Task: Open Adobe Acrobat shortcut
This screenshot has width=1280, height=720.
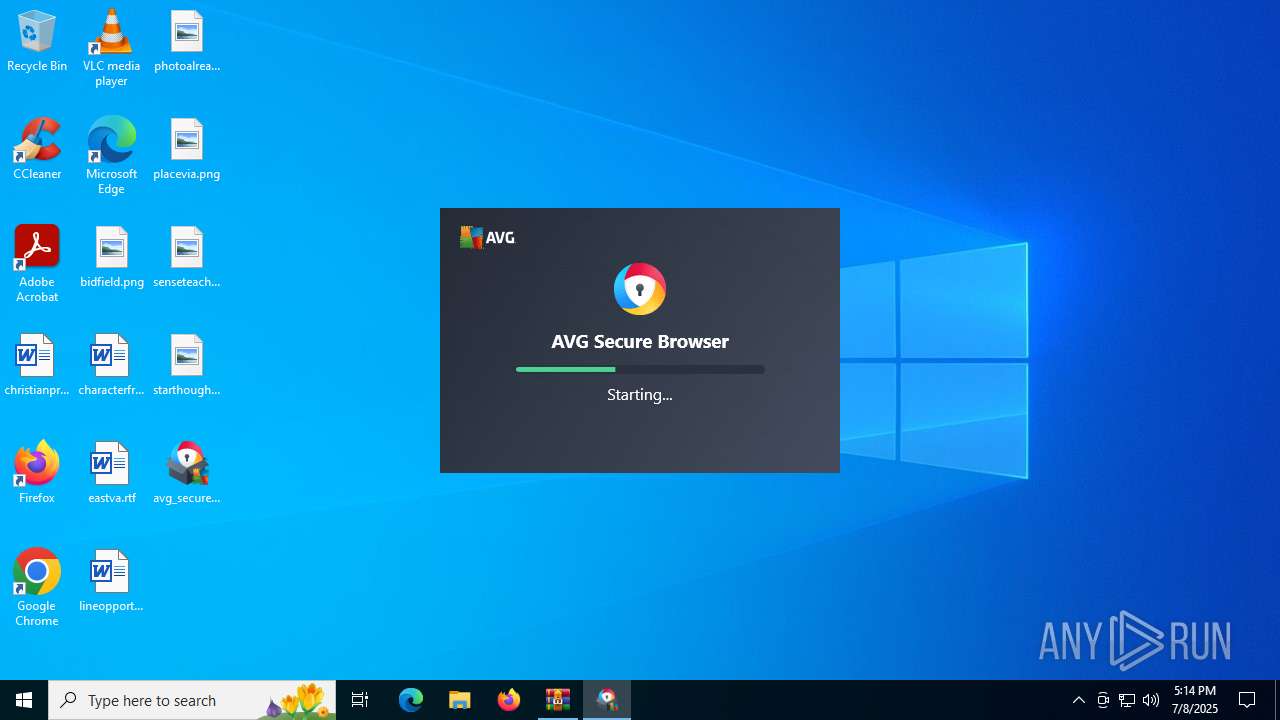Action: coord(37,264)
